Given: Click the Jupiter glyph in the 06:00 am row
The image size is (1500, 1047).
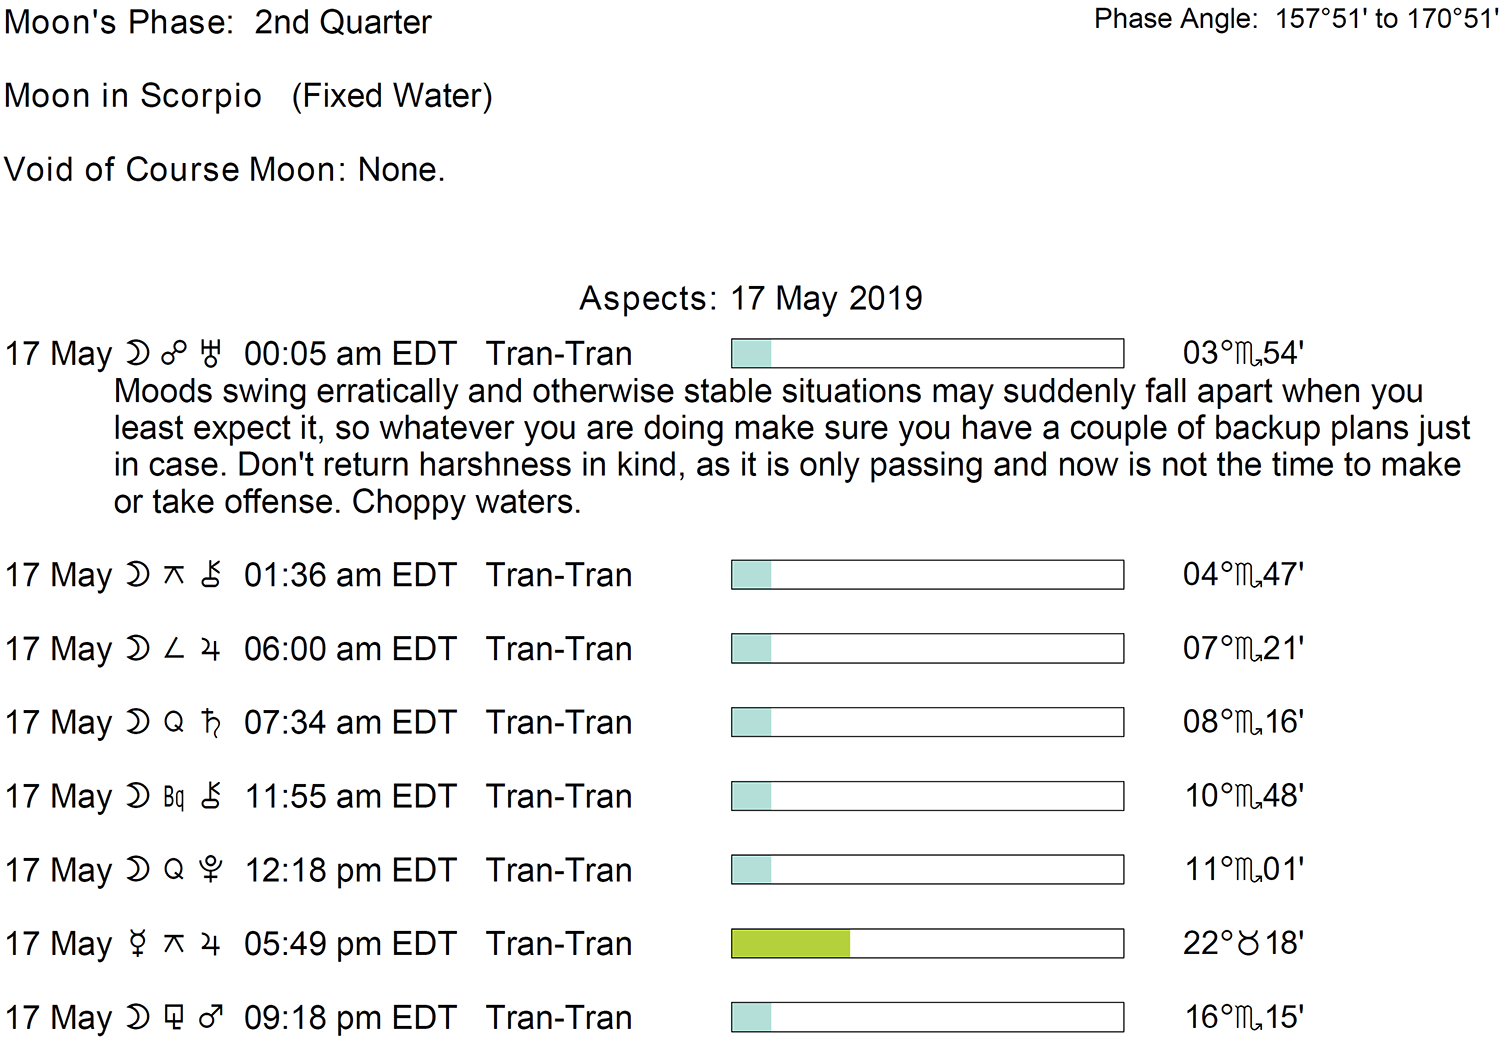Looking at the screenshot, I should click(x=210, y=649).
